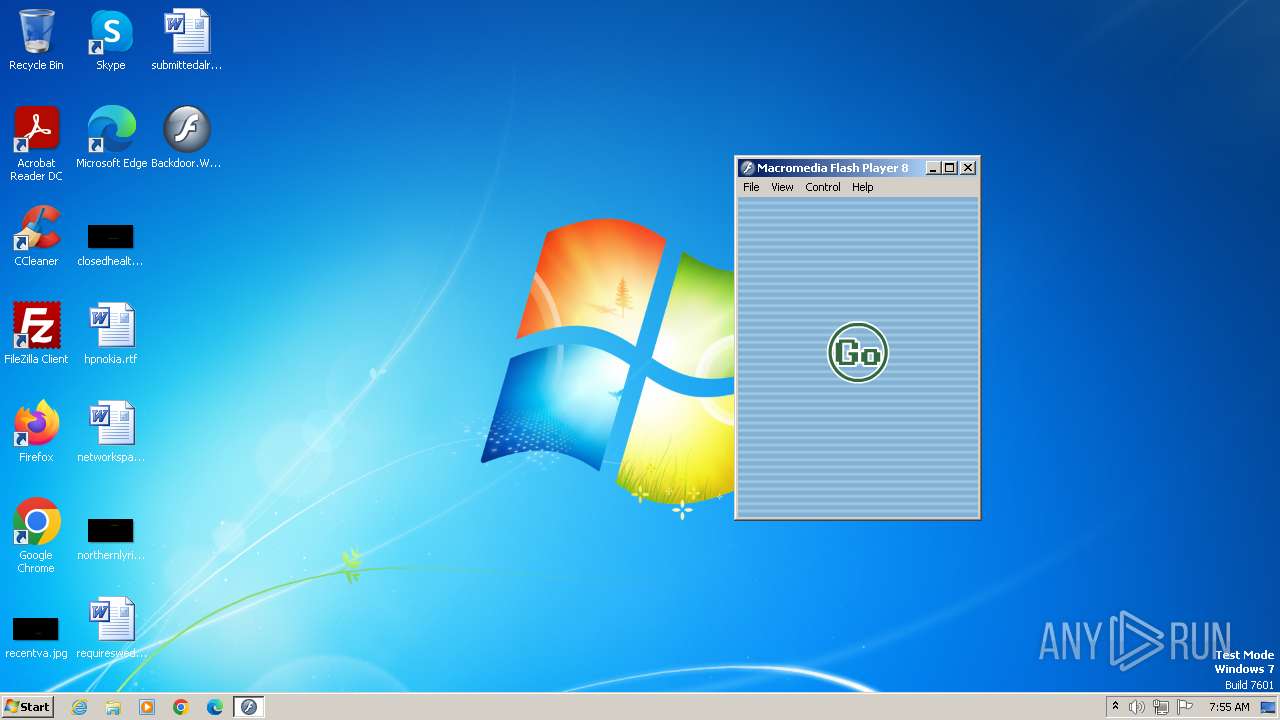Click the green Go button in Flash Player
The image size is (1280, 720).
[858, 352]
